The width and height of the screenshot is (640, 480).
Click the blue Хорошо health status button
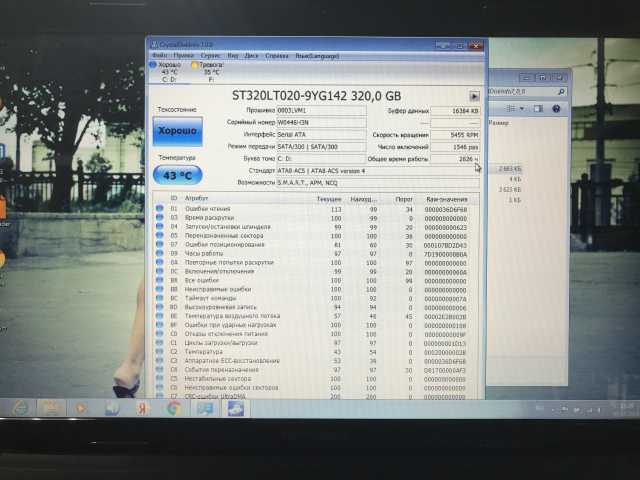point(178,131)
